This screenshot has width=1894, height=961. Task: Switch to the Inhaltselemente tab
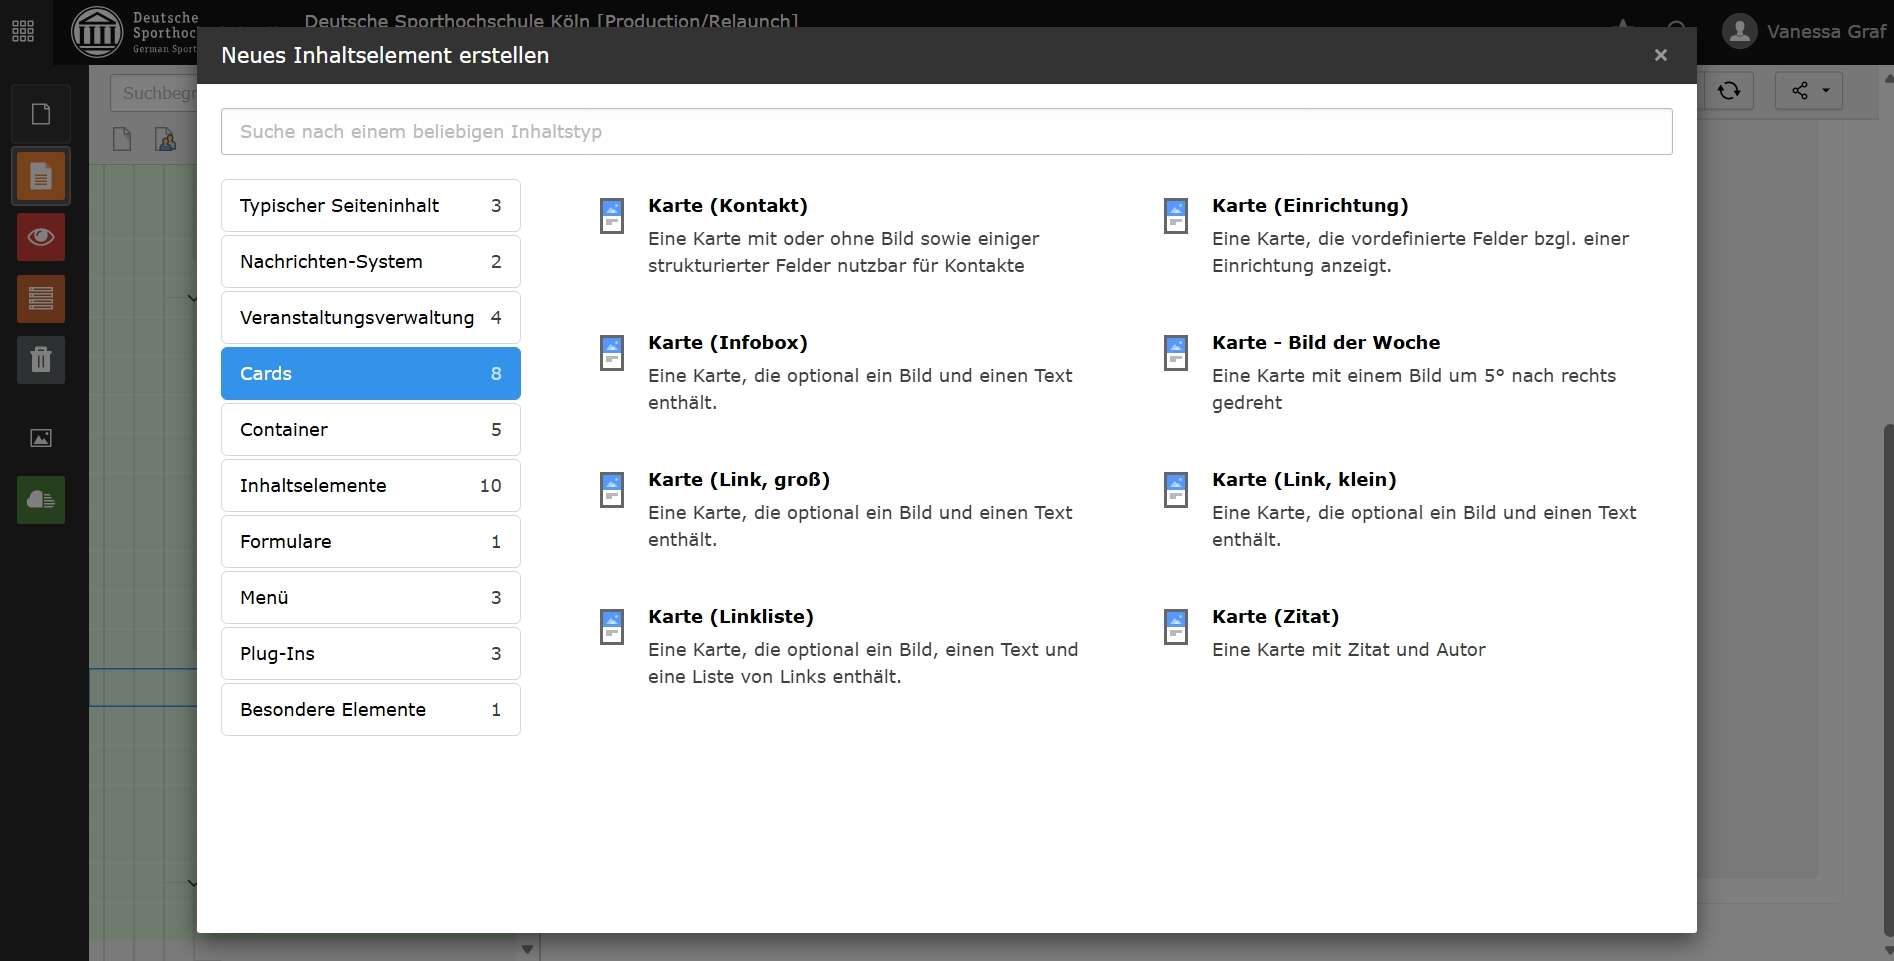370,486
